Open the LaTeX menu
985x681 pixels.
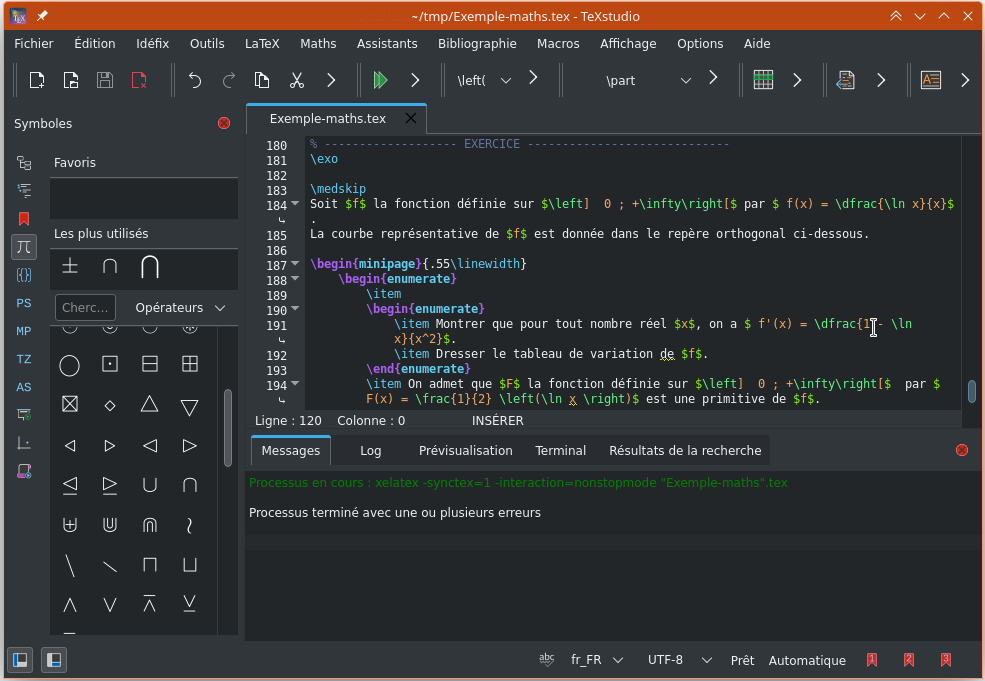coord(262,43)
